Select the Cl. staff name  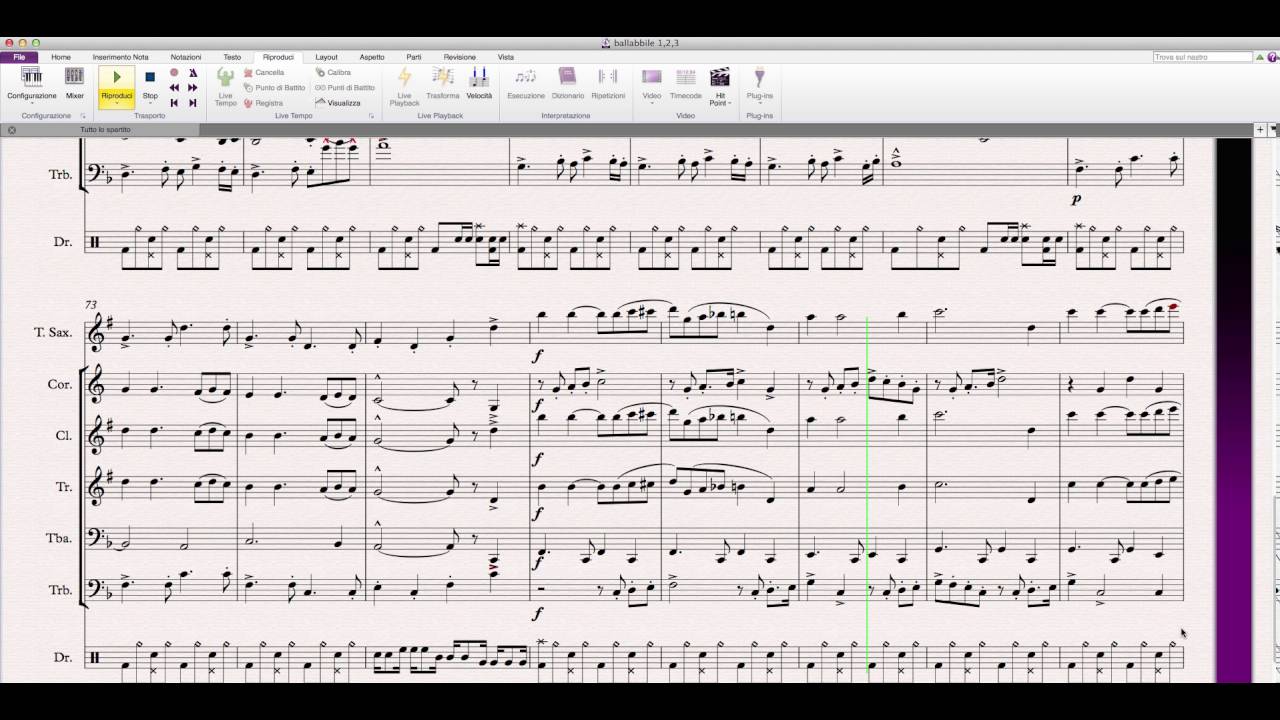(x=63, y=436)
